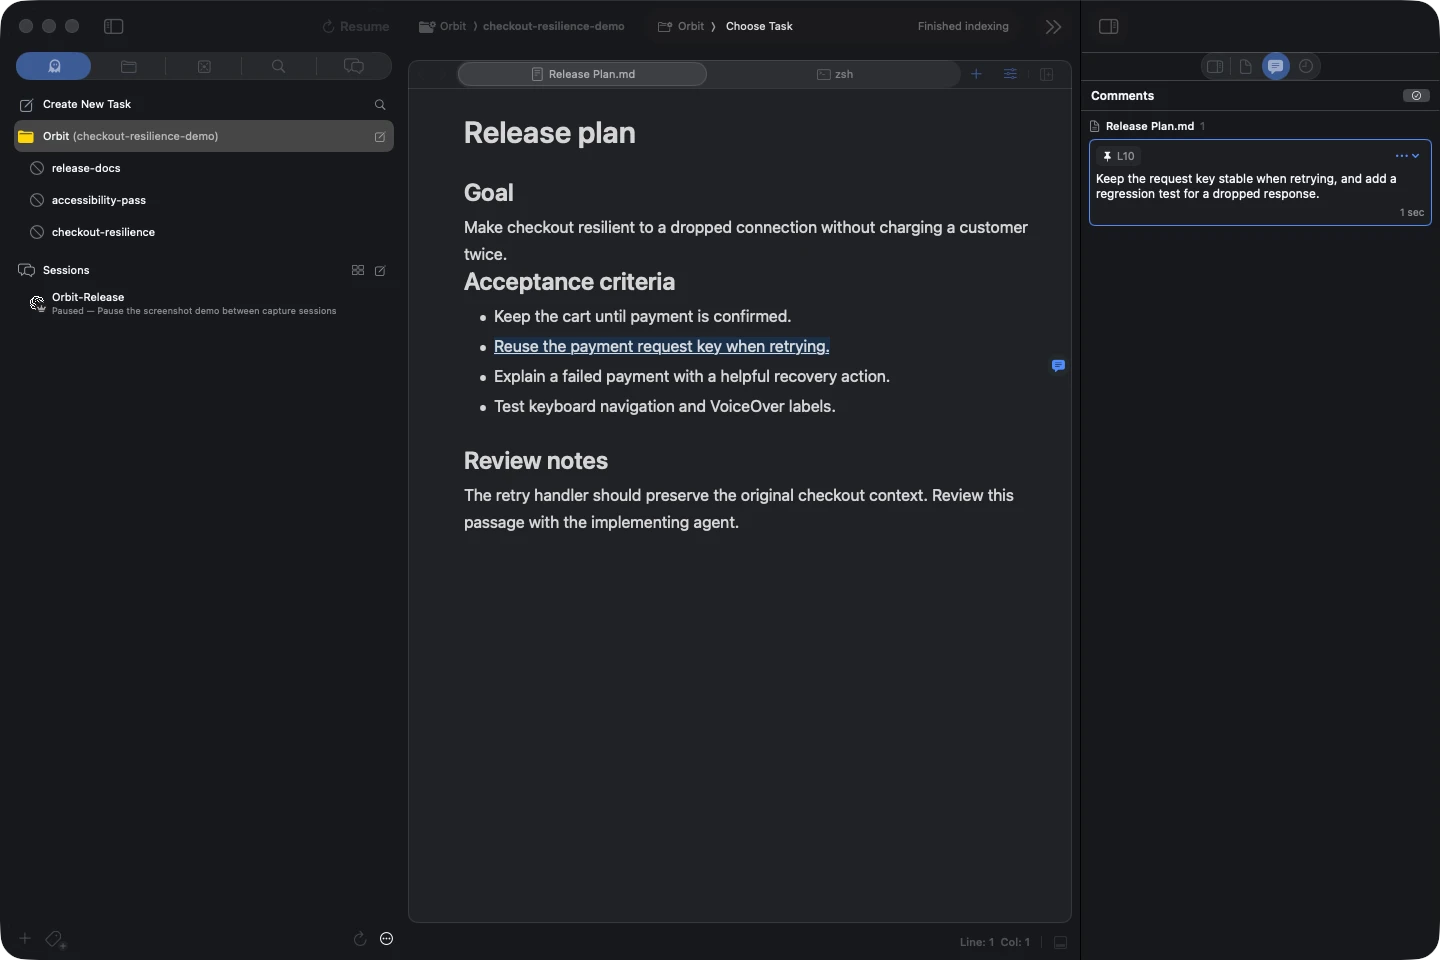1440x960 pixels.
Task: Select the ghost agents tab in sidebar
Action: (54, 66)
